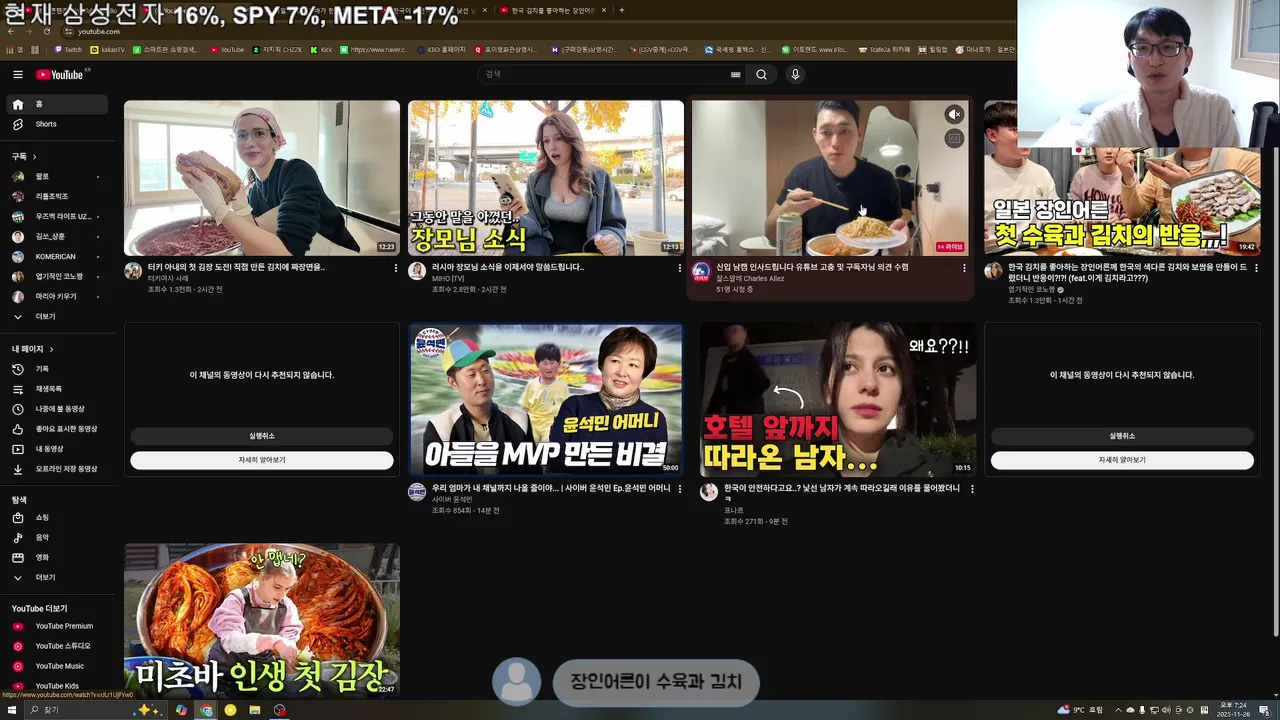The image size is (1280, 720).
Task: Open options menu for 일본 장인어른 video
Action: [x=1256, y=268]
